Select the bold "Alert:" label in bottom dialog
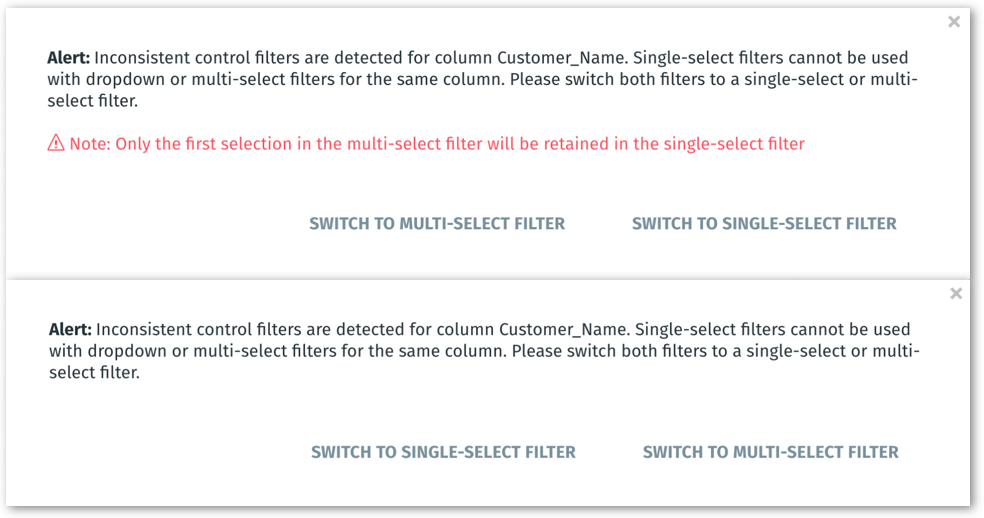The width and height of the screenshot is (984, 518). tap(70, 330)
